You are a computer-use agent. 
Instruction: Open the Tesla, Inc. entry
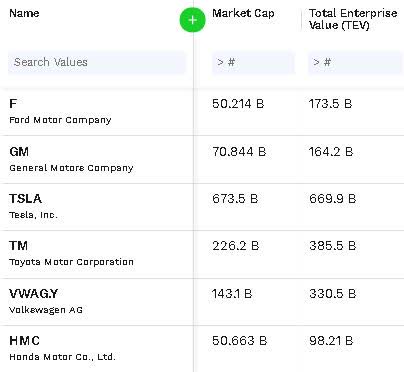click(33, 215)
